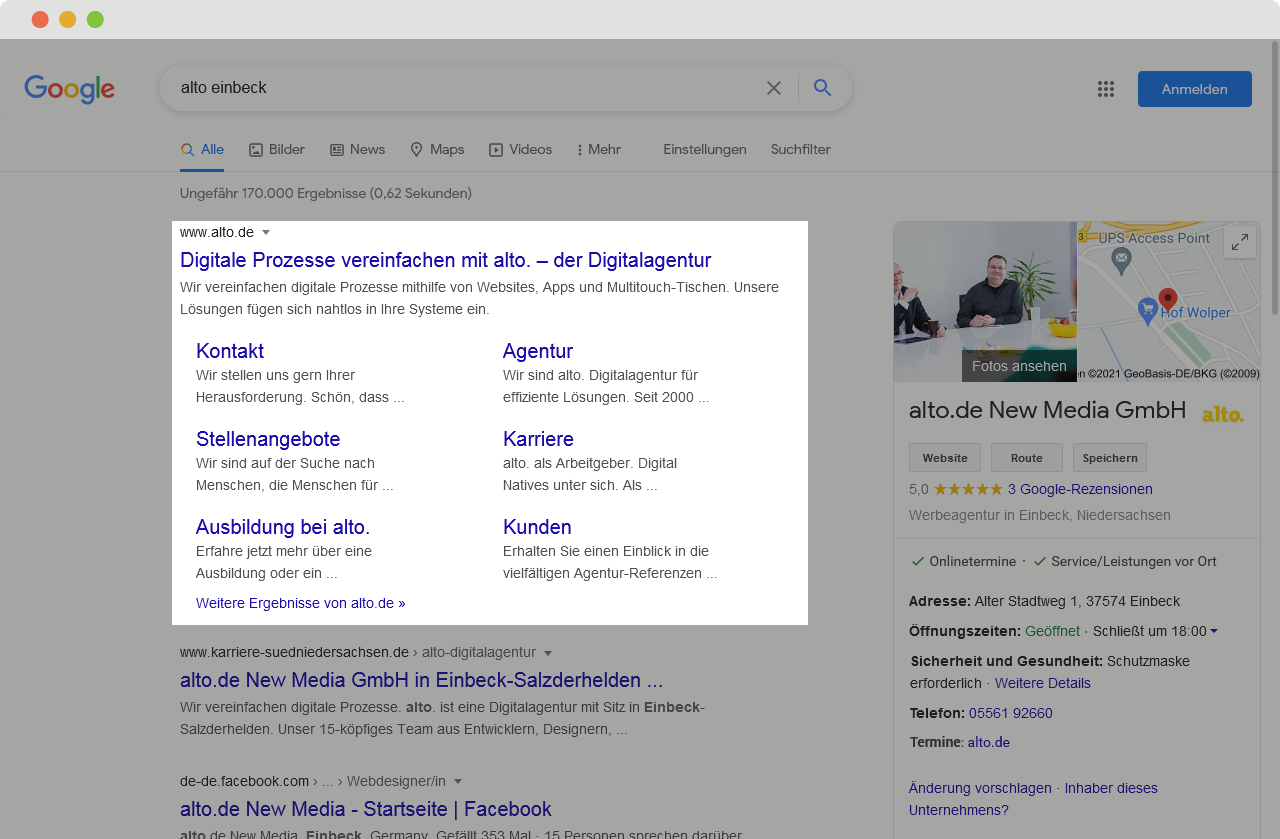Click the alto. logo in the knowledge panel

tap(1222, 411)
